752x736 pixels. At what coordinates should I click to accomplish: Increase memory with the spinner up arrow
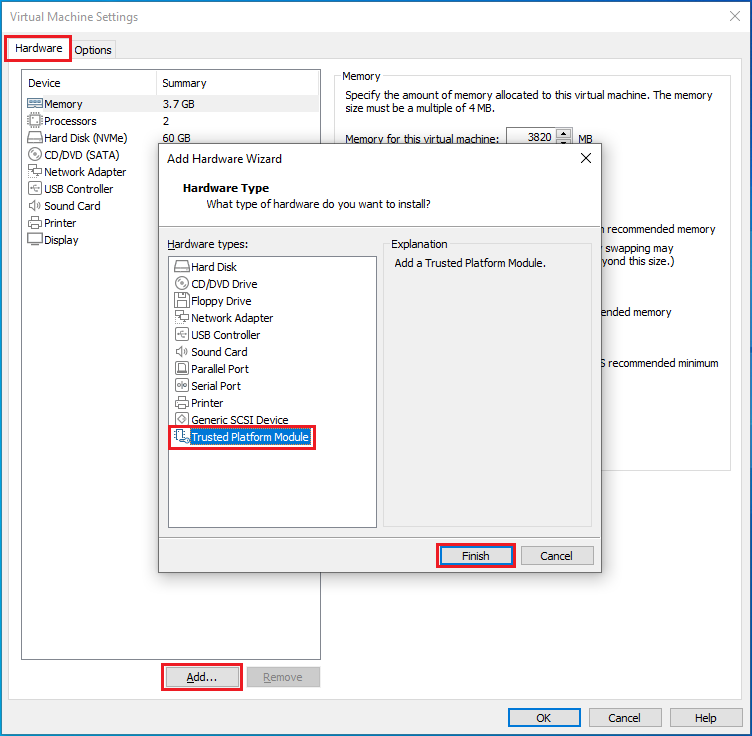(564, 133)
